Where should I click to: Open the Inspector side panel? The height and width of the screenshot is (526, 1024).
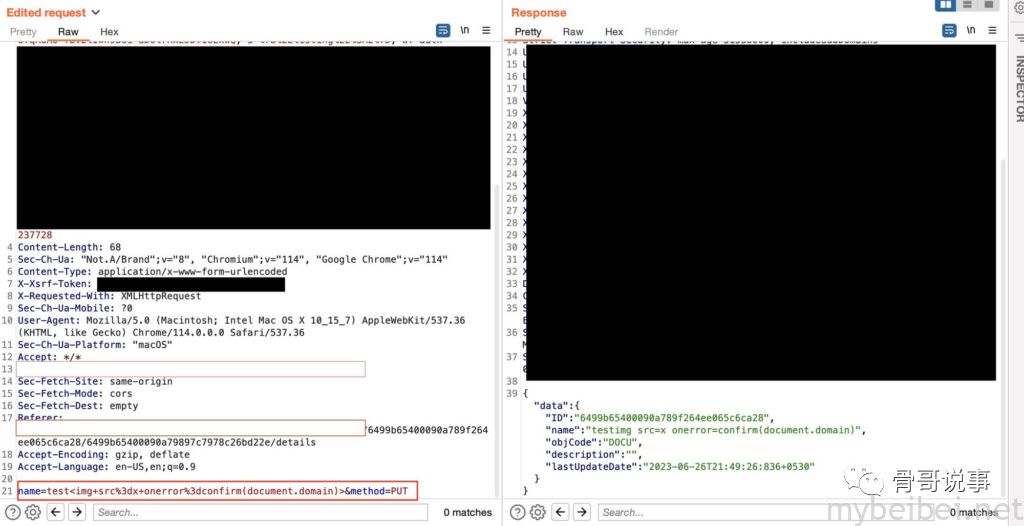click(x=1018, y=88)
